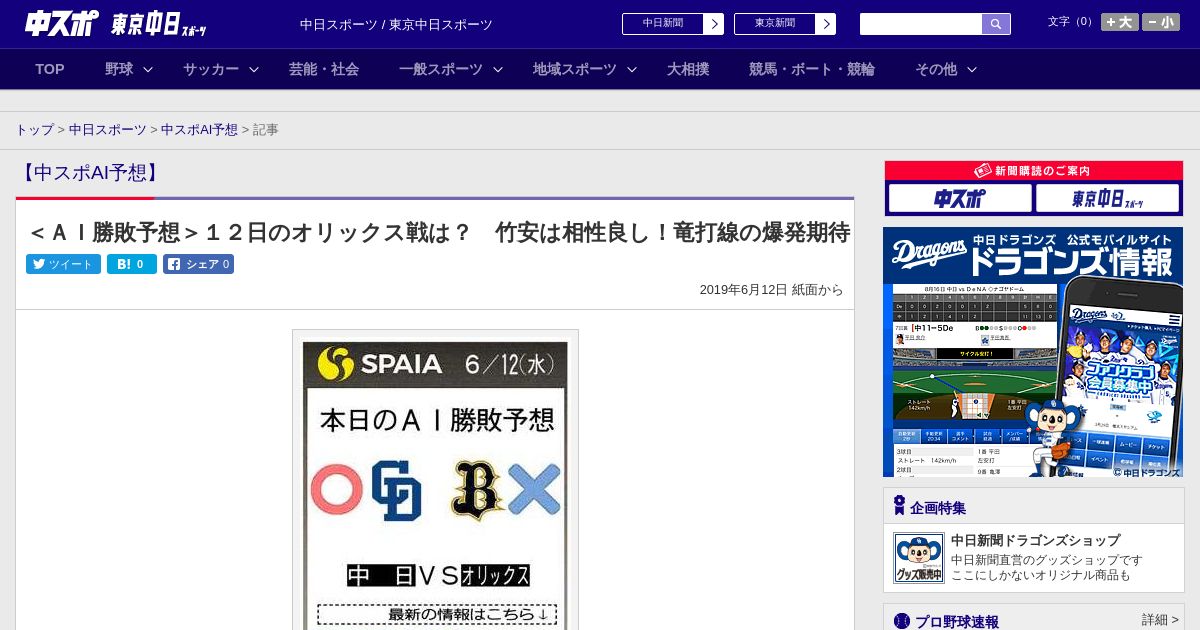Open the TOP navigation item
Viewport: 1200px width, 630px height.
50,69
